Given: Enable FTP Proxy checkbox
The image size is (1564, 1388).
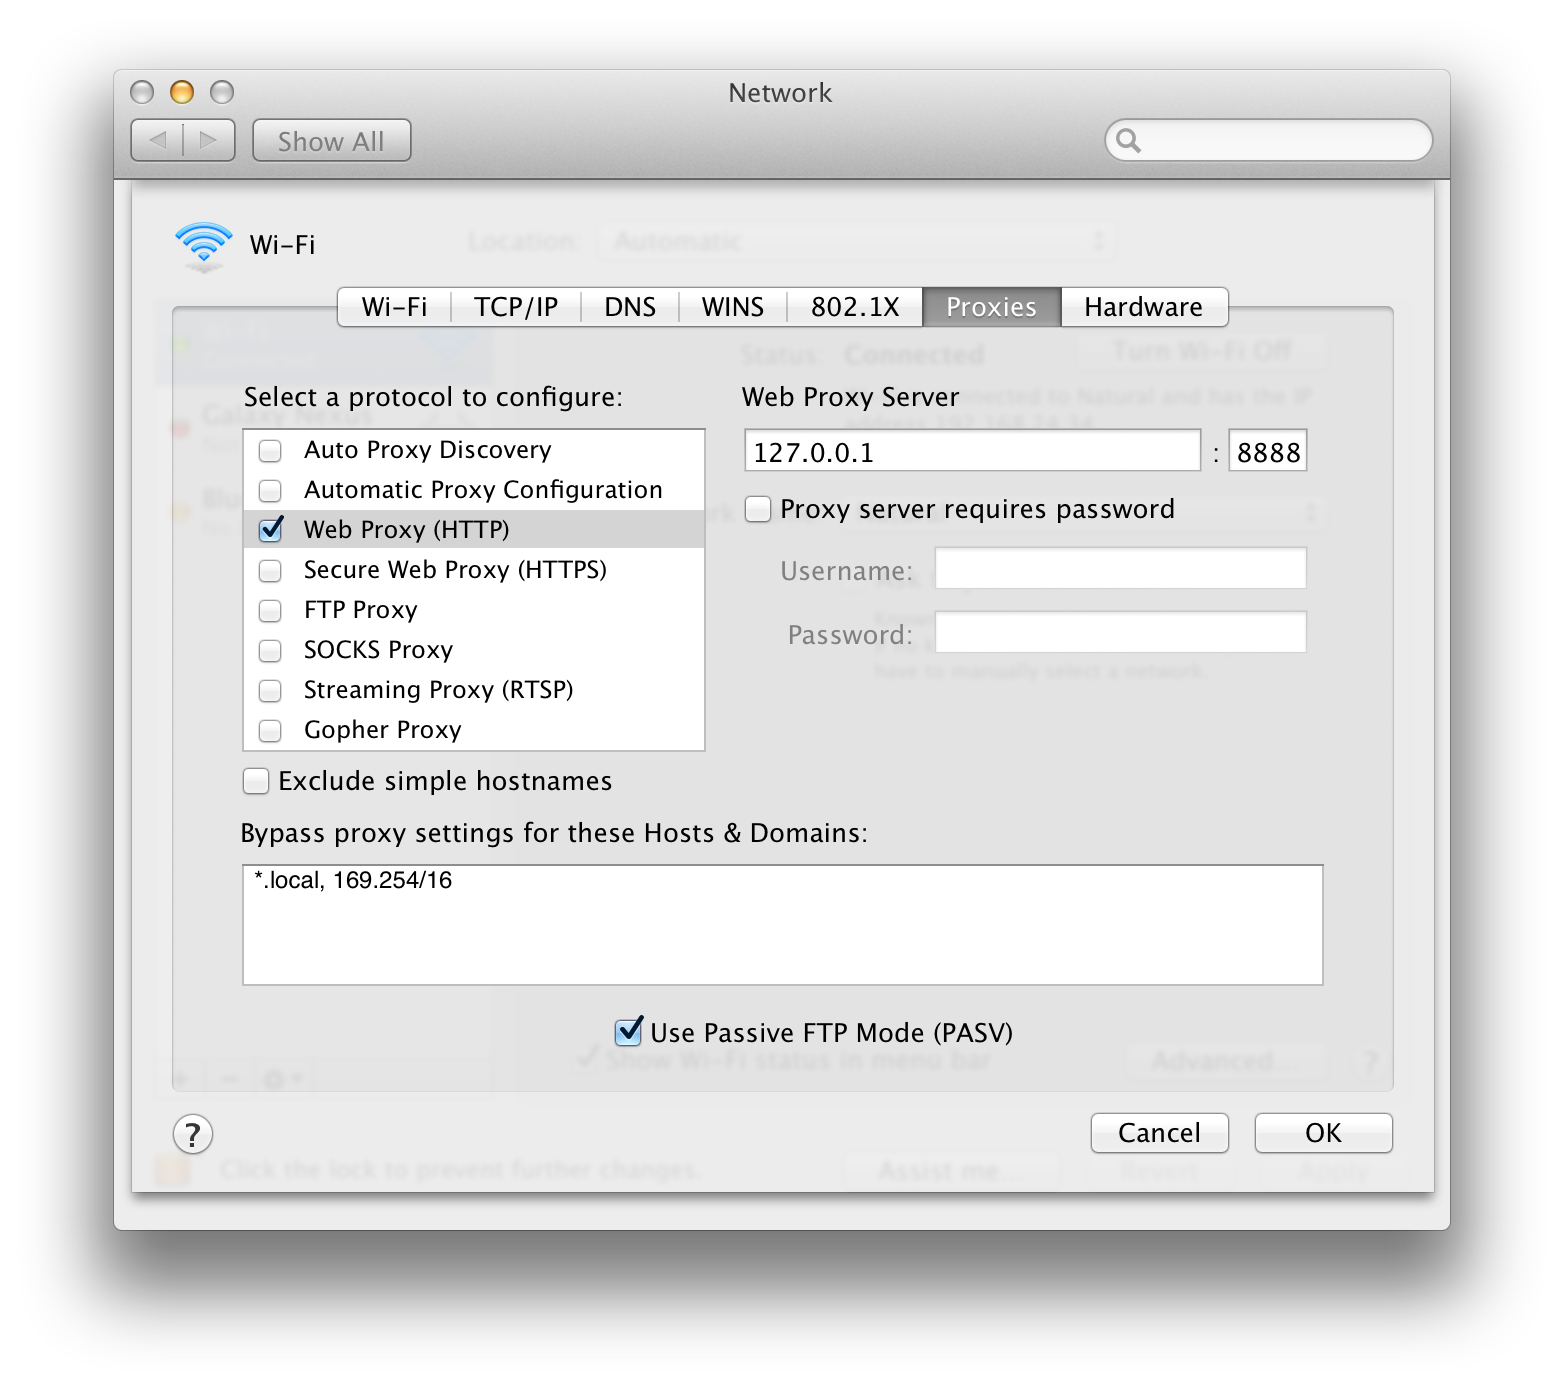Looking at the screenshot, I should 270,611.
